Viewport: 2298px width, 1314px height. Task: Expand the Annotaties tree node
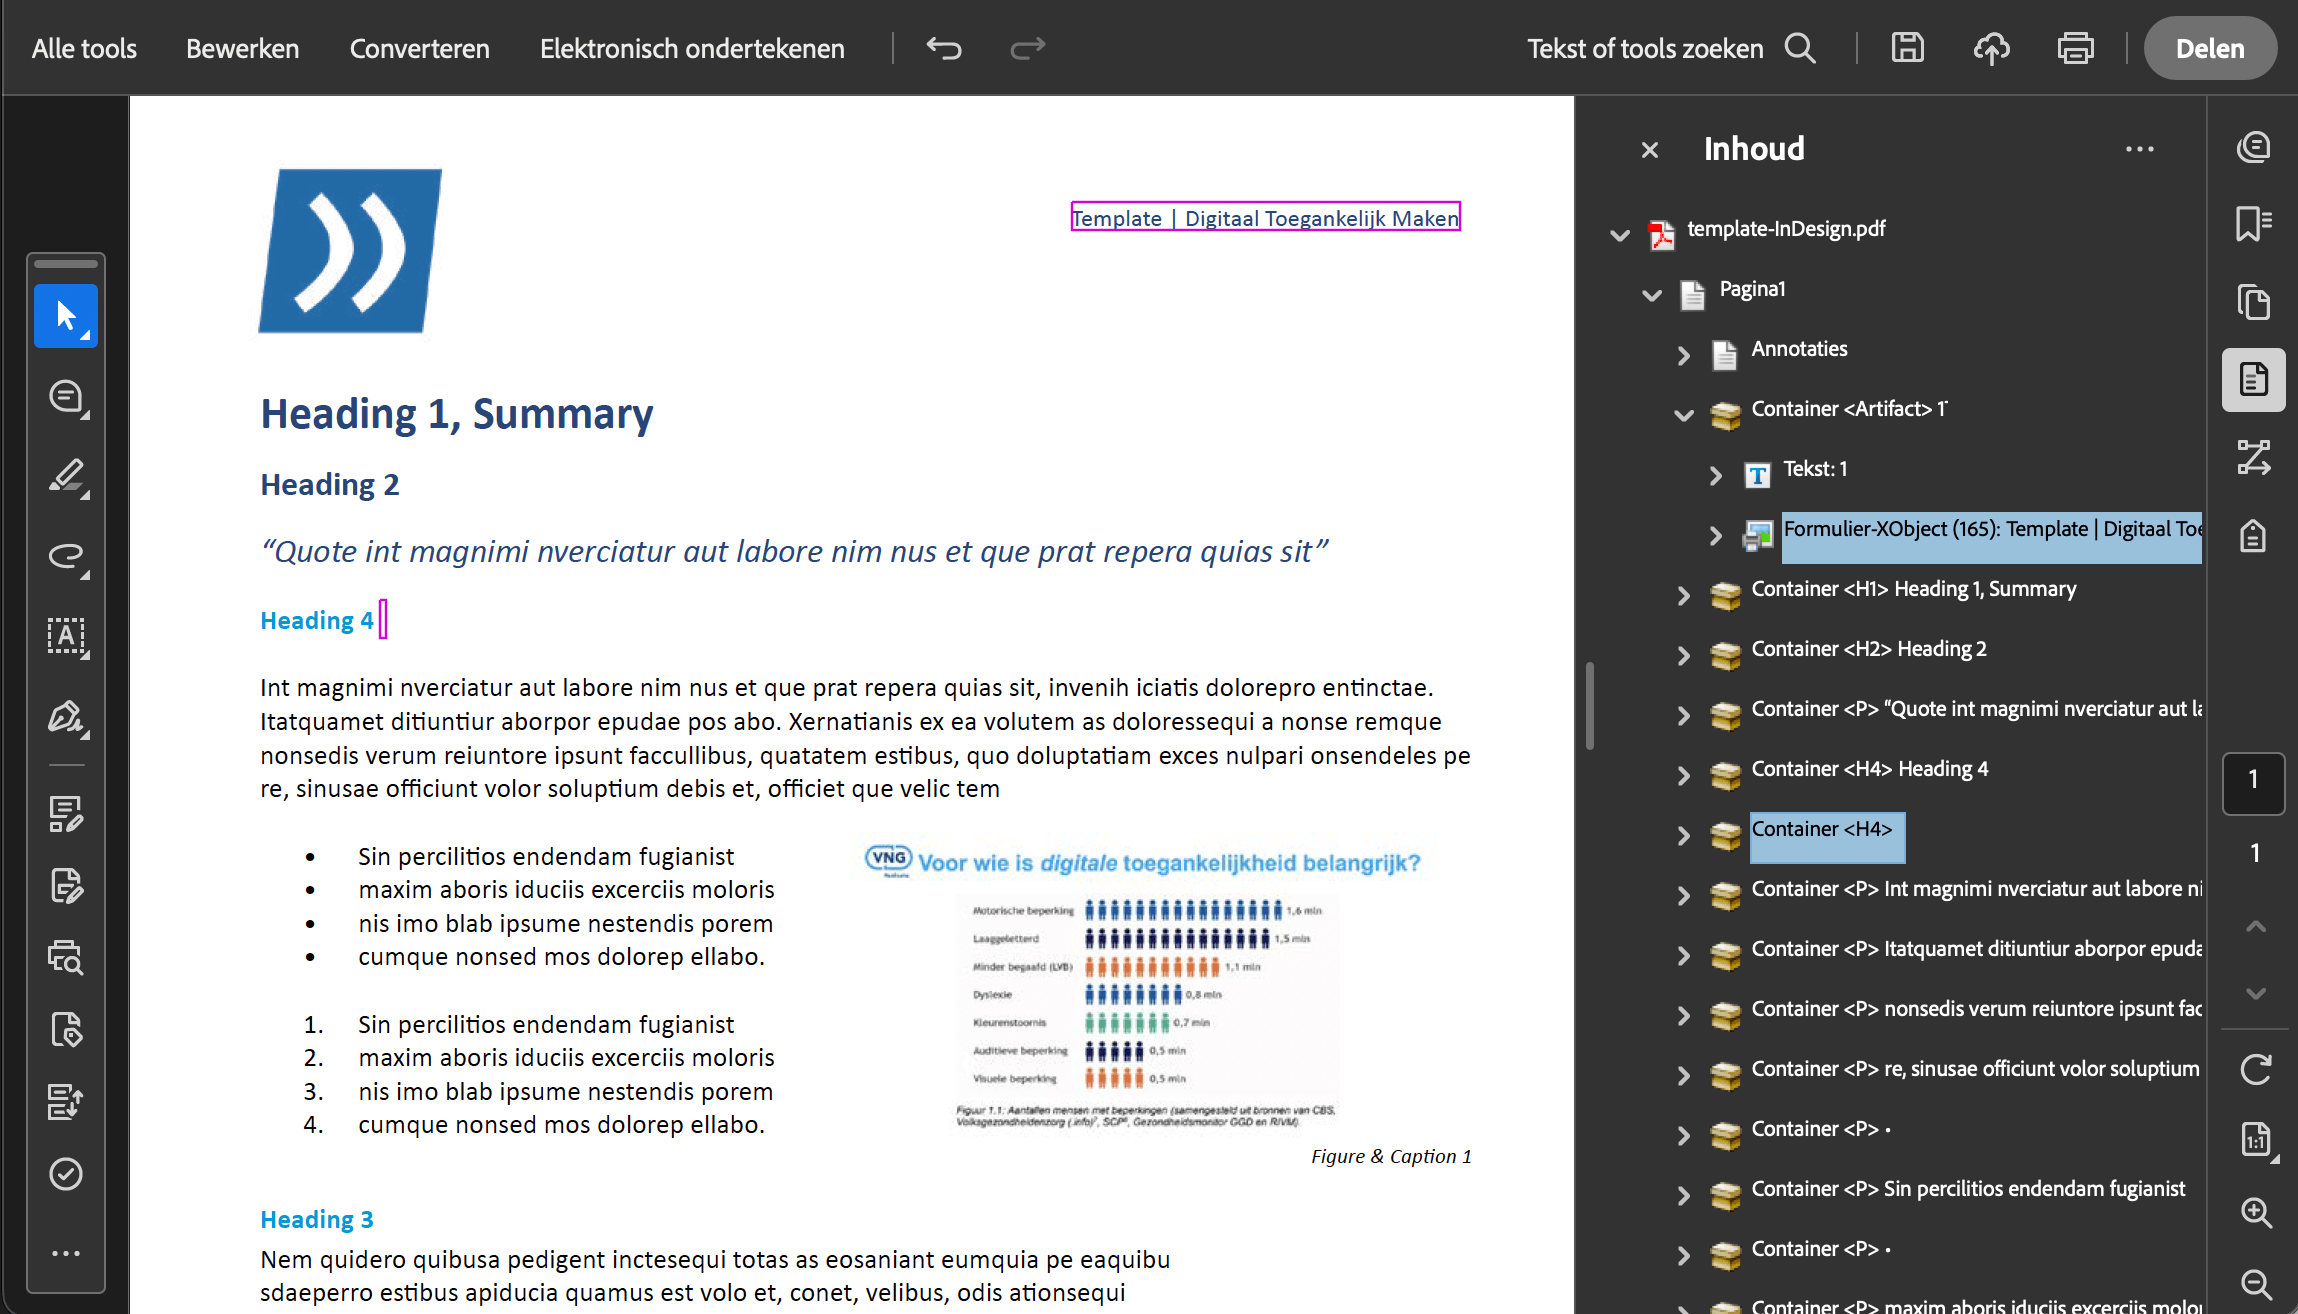1684,355
